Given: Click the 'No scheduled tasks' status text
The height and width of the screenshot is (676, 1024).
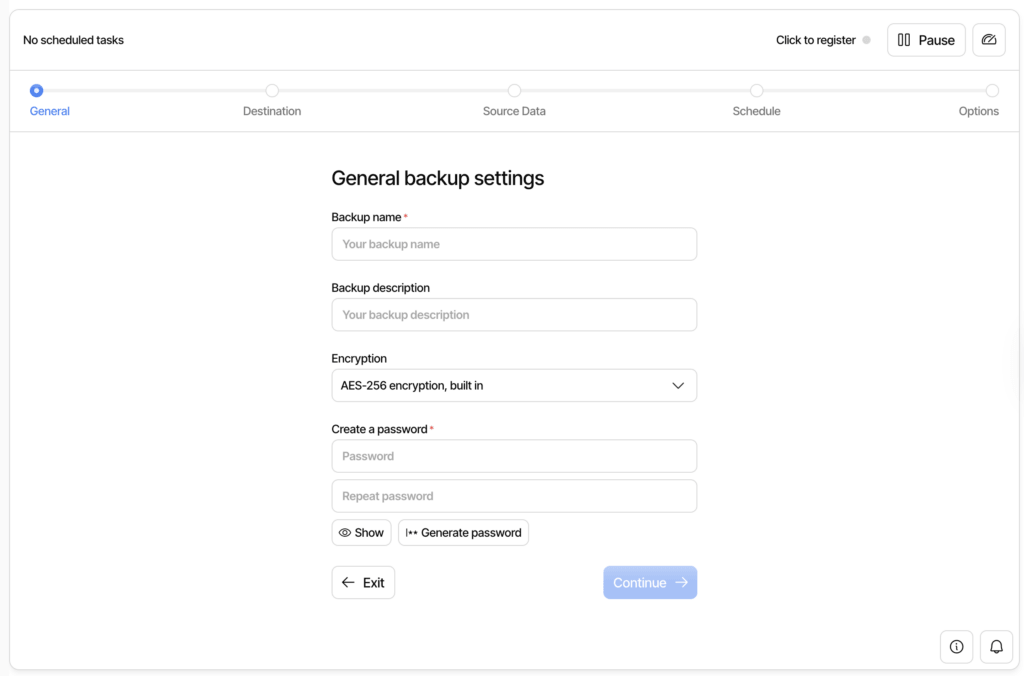Looking at the screenshot, I should pyautogui.click(x=73, y=40).
